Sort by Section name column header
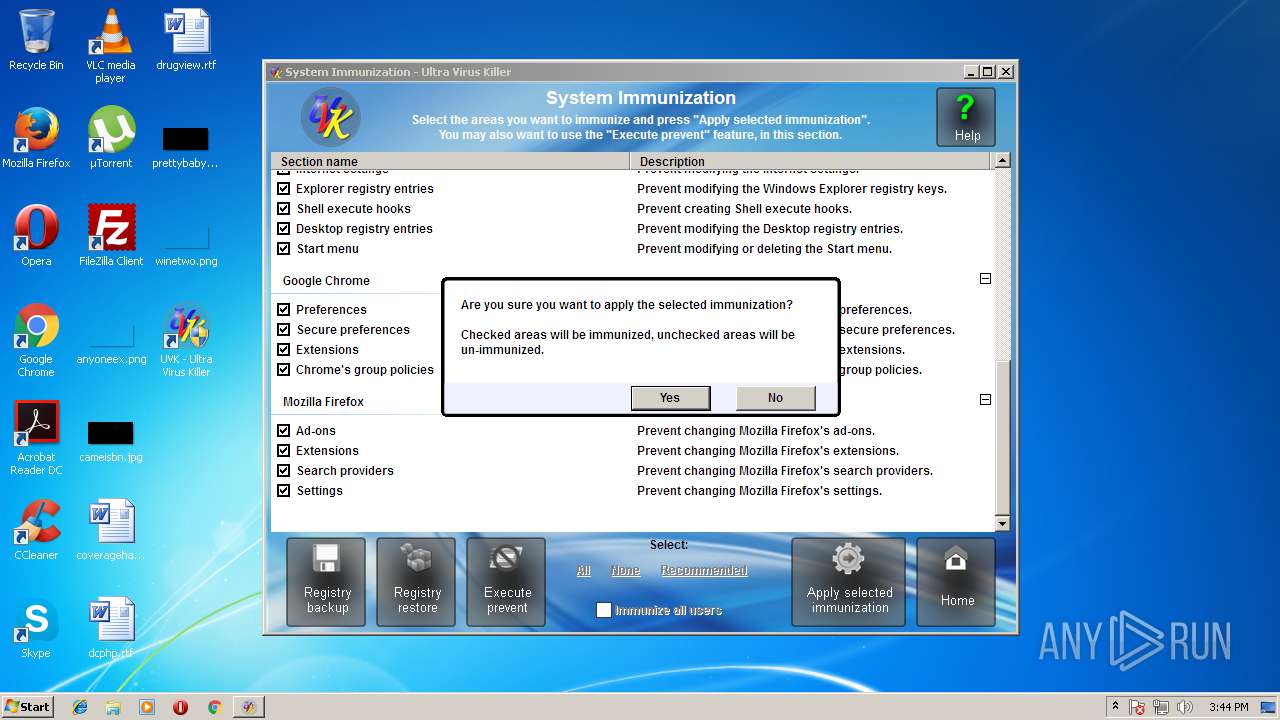The height and width of the screenshot is (720, 1280). (x=451, y=161)
